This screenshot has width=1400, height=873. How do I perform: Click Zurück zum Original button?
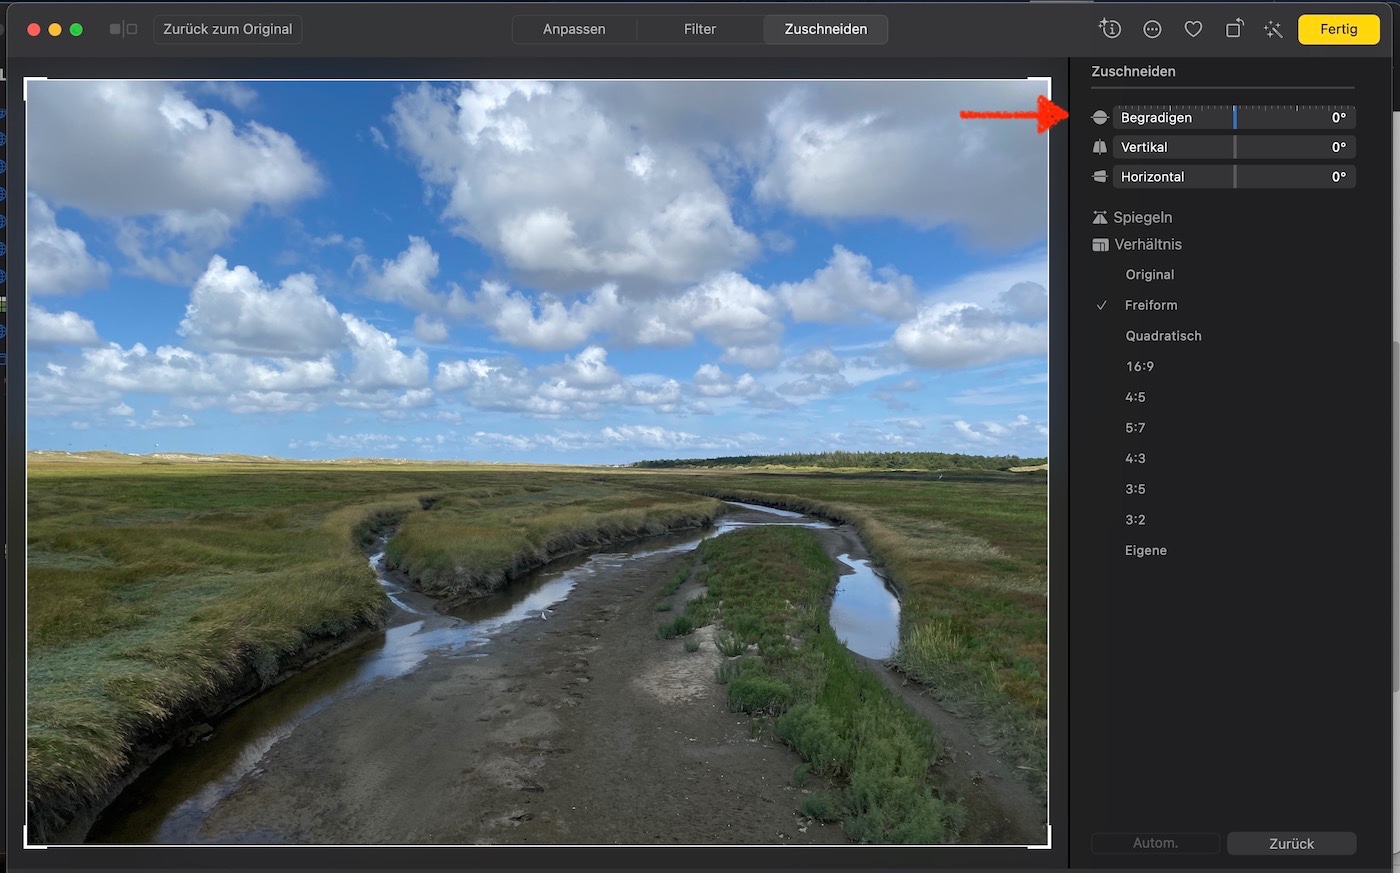coord(228,29)
